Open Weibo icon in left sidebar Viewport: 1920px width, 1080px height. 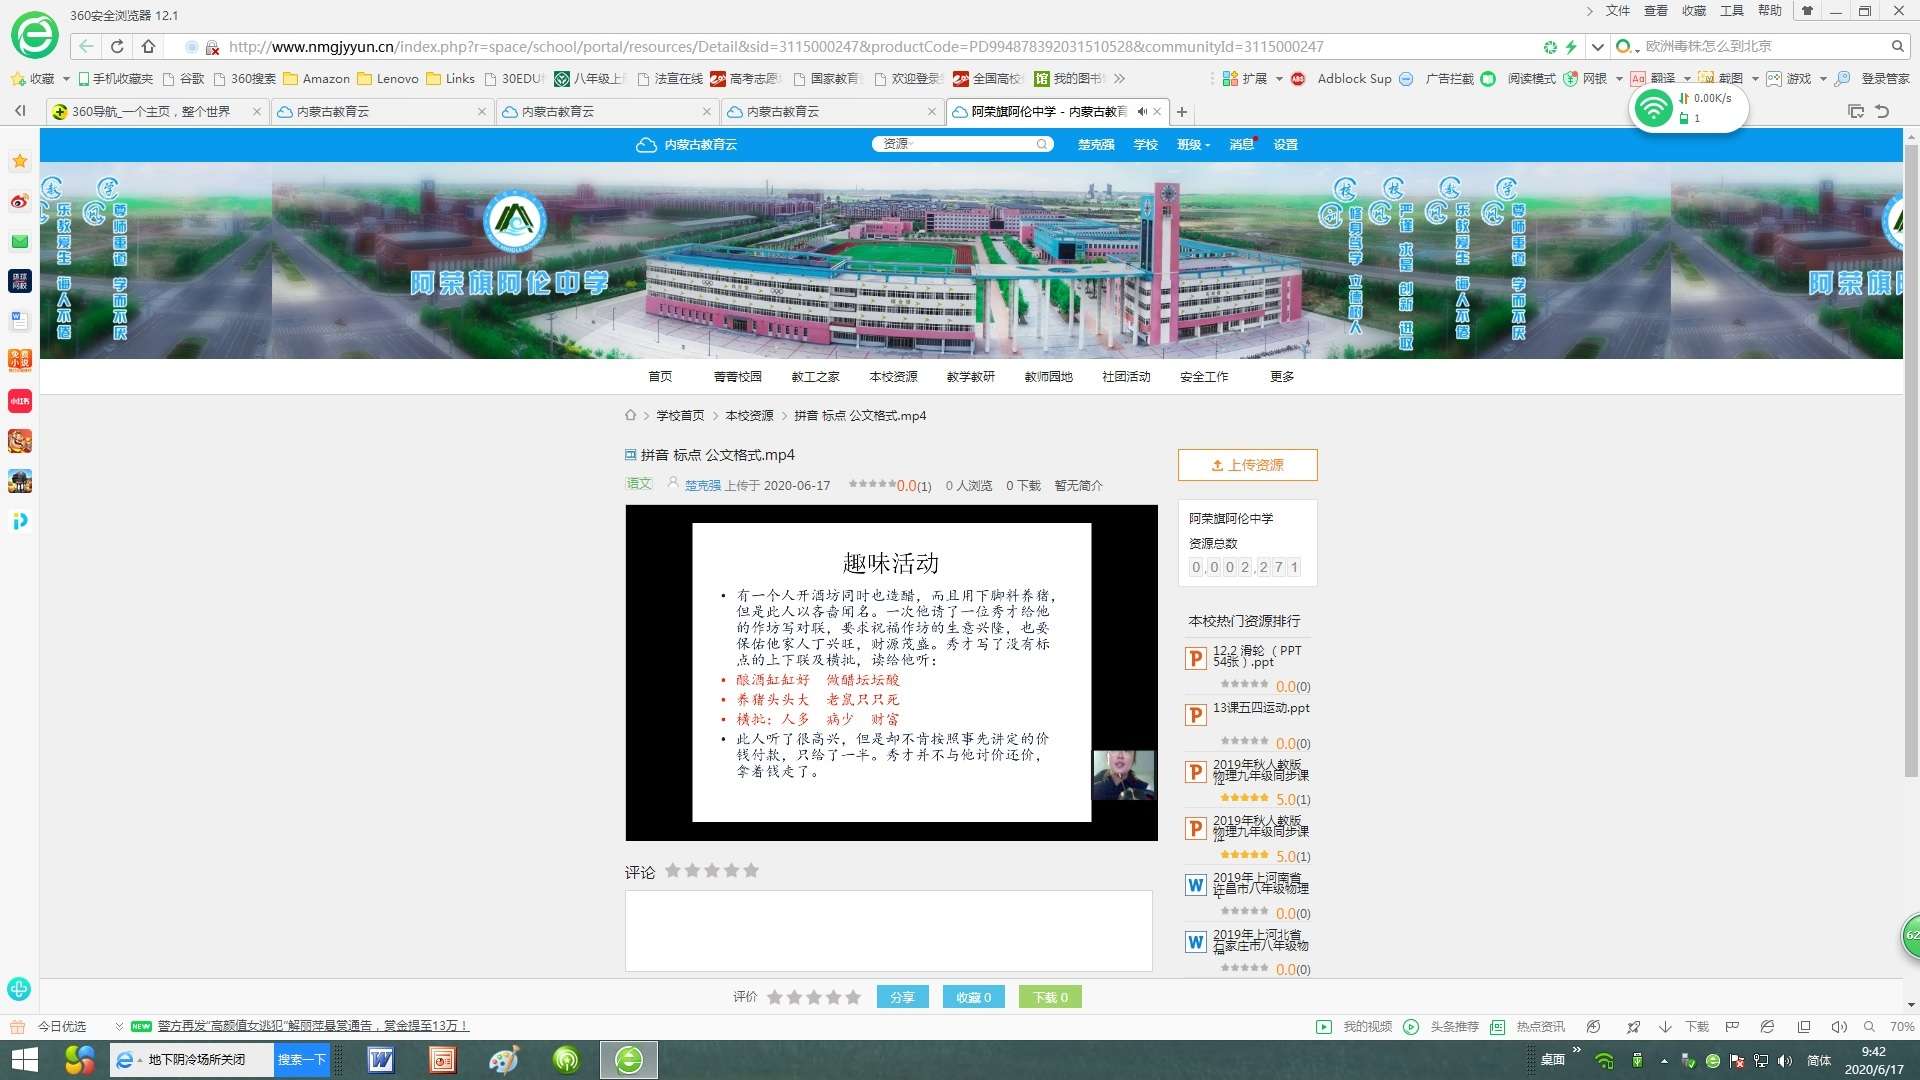(19, 201)
